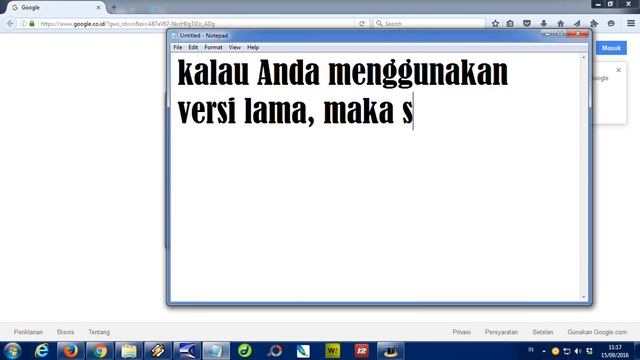Open the Notepad Edit menu
Viewport: 640px width, 360px height.
[x=193, y=47]
